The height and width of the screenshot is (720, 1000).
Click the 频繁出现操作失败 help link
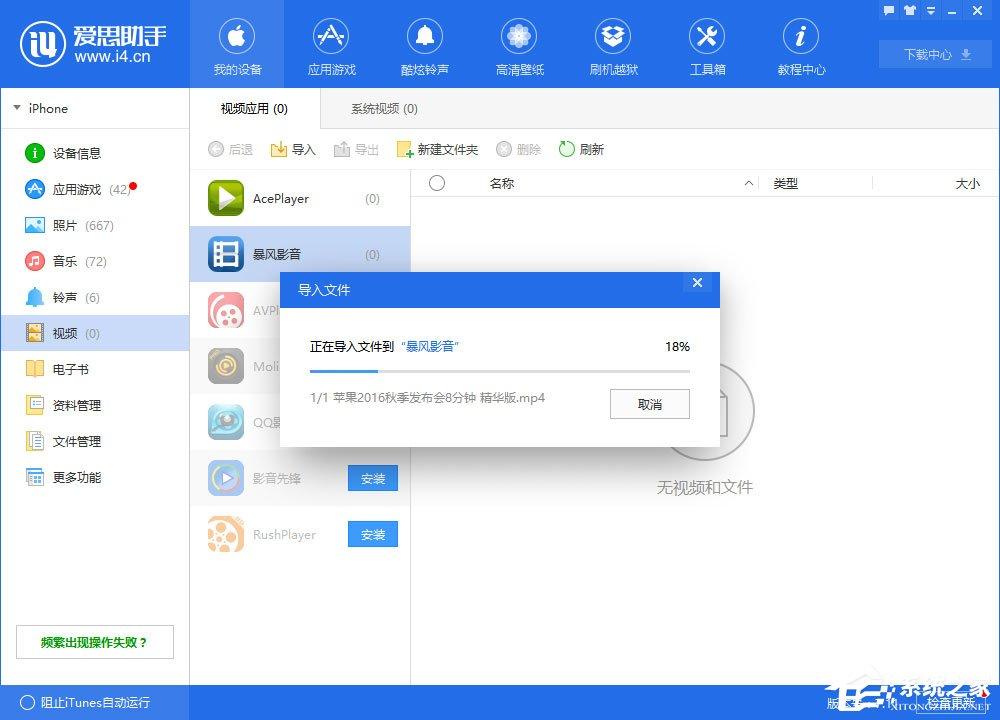94,642
